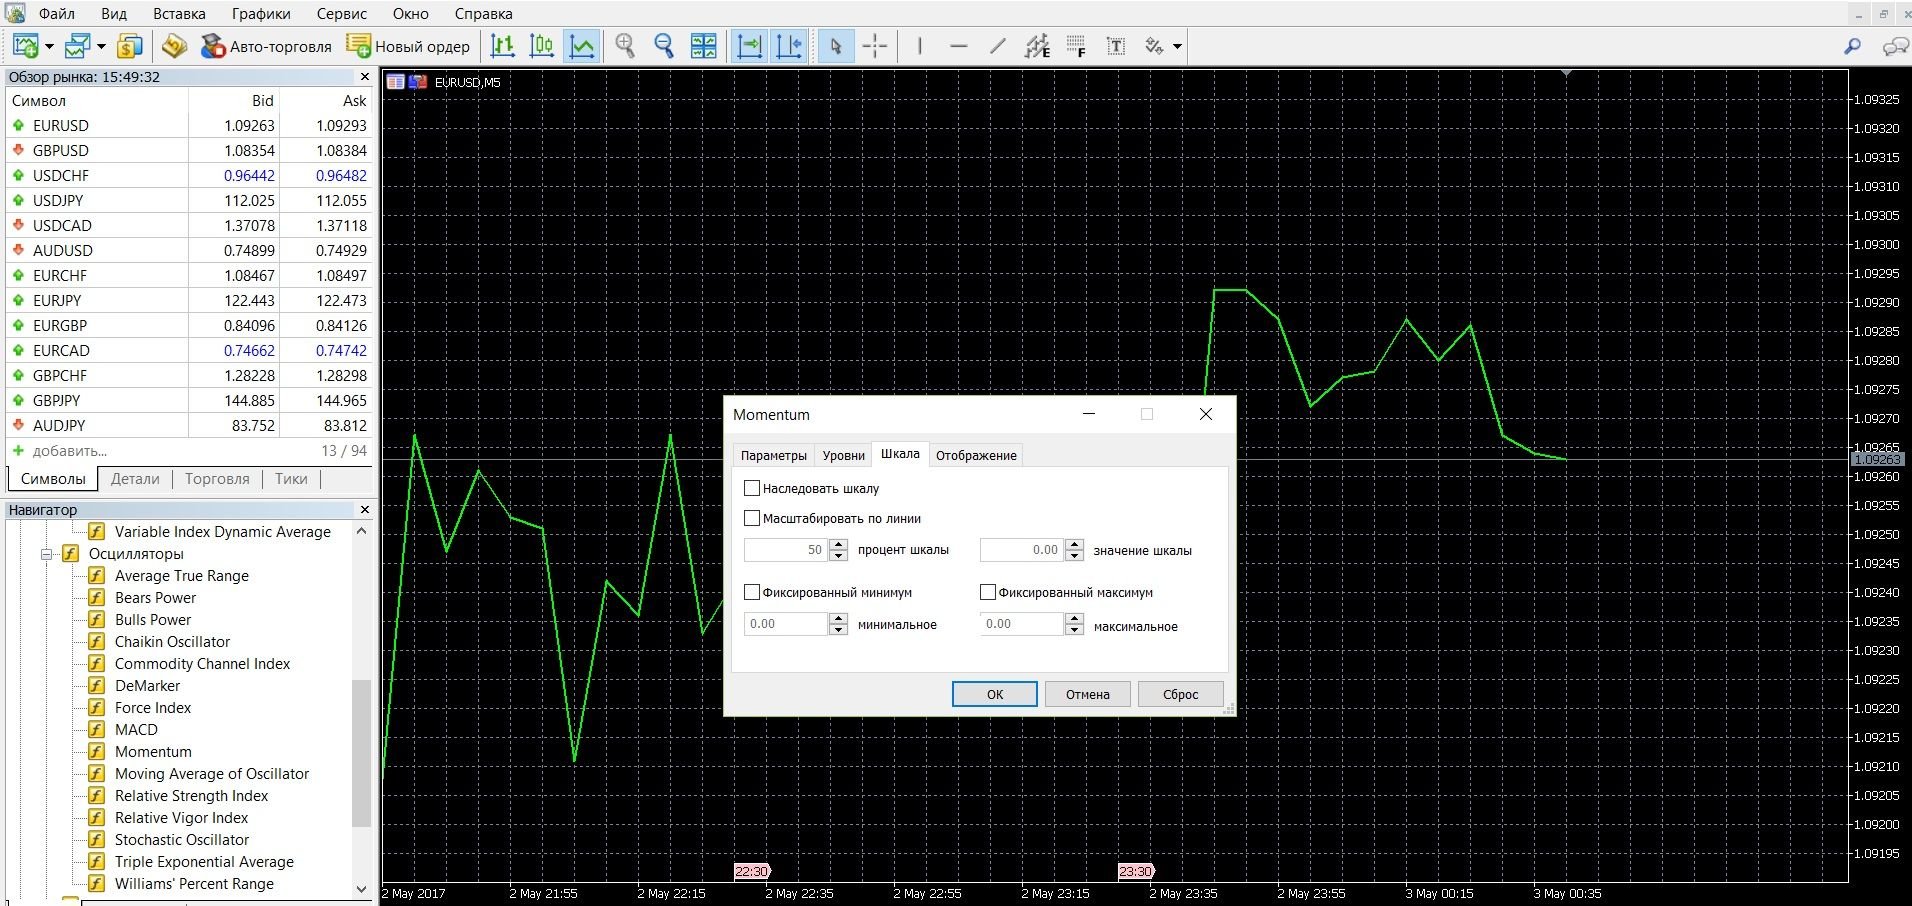1912x906 pixels.
Task: Switch to the Тики tab in Market Watch
Action: point(291,479)
